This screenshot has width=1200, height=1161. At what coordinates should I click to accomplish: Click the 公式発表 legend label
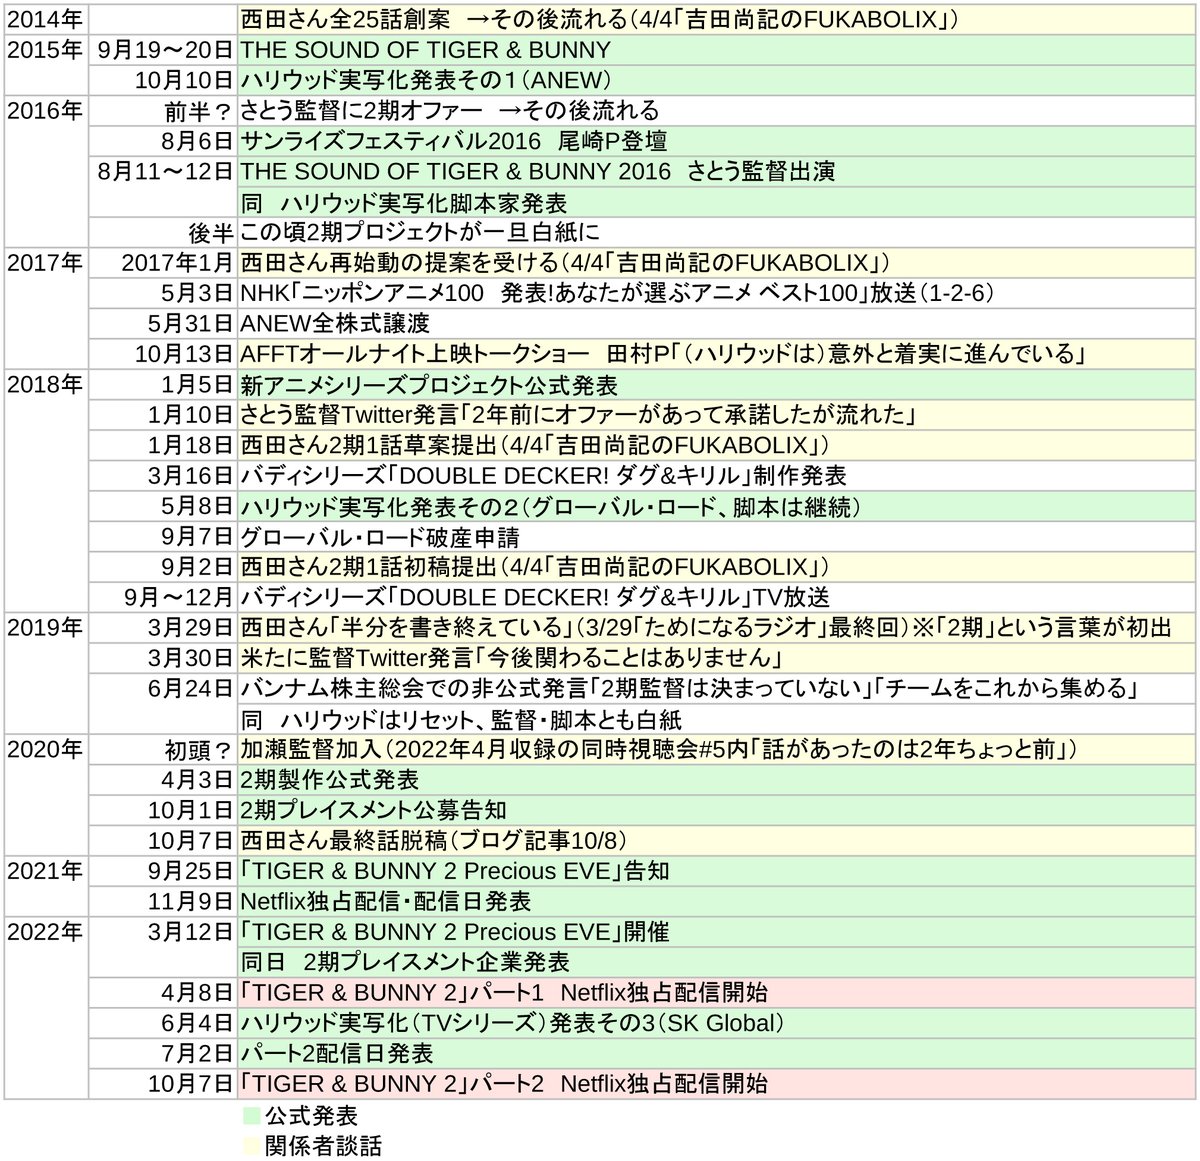(x=310, y=1116)
